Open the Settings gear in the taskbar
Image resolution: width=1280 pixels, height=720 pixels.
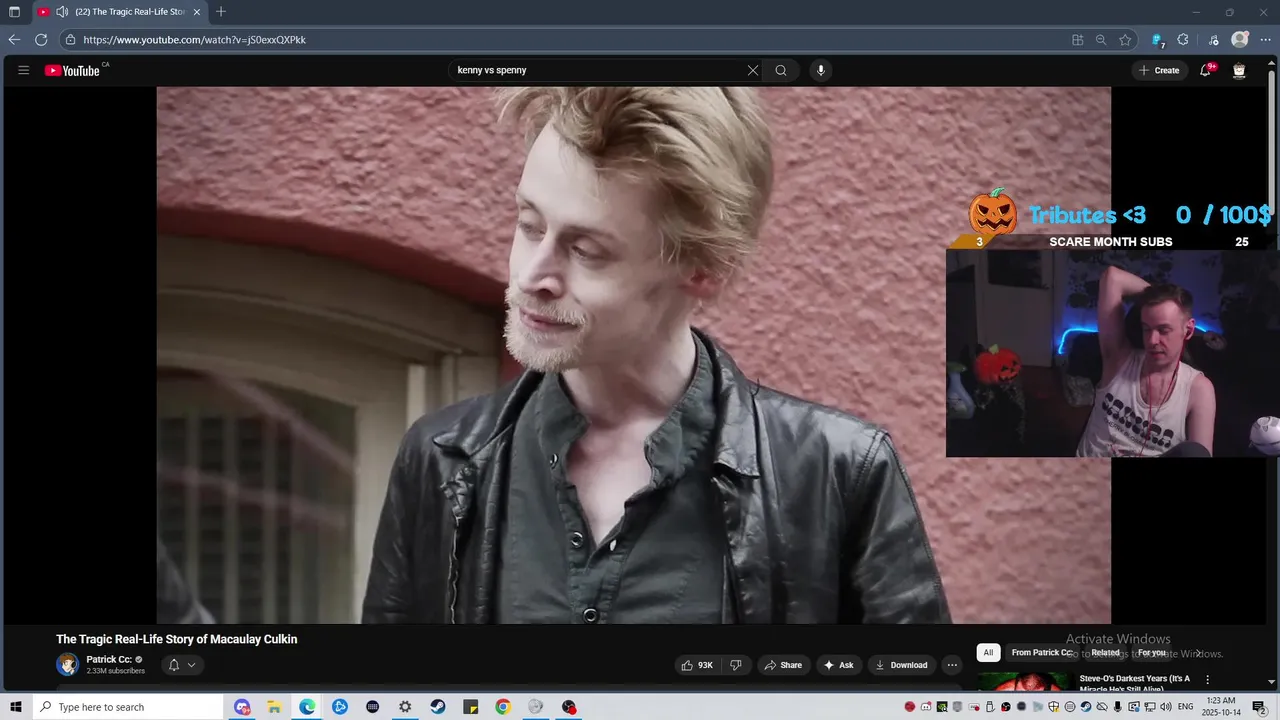click(x=405, y=707)
